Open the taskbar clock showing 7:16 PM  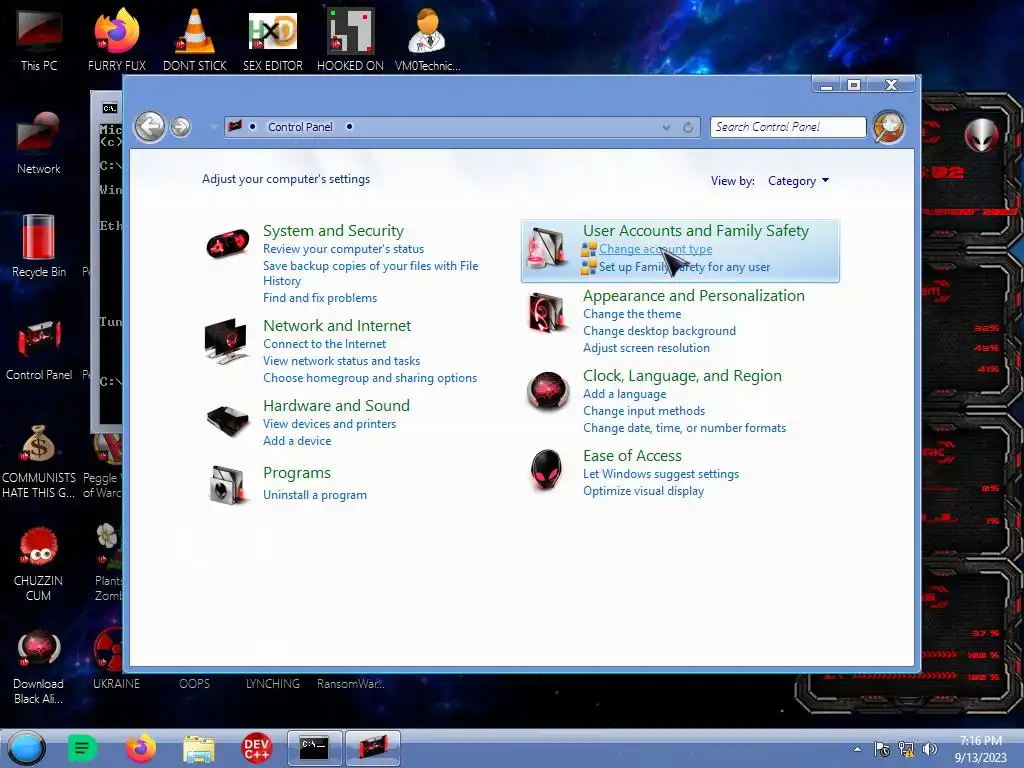pos(980,749)
